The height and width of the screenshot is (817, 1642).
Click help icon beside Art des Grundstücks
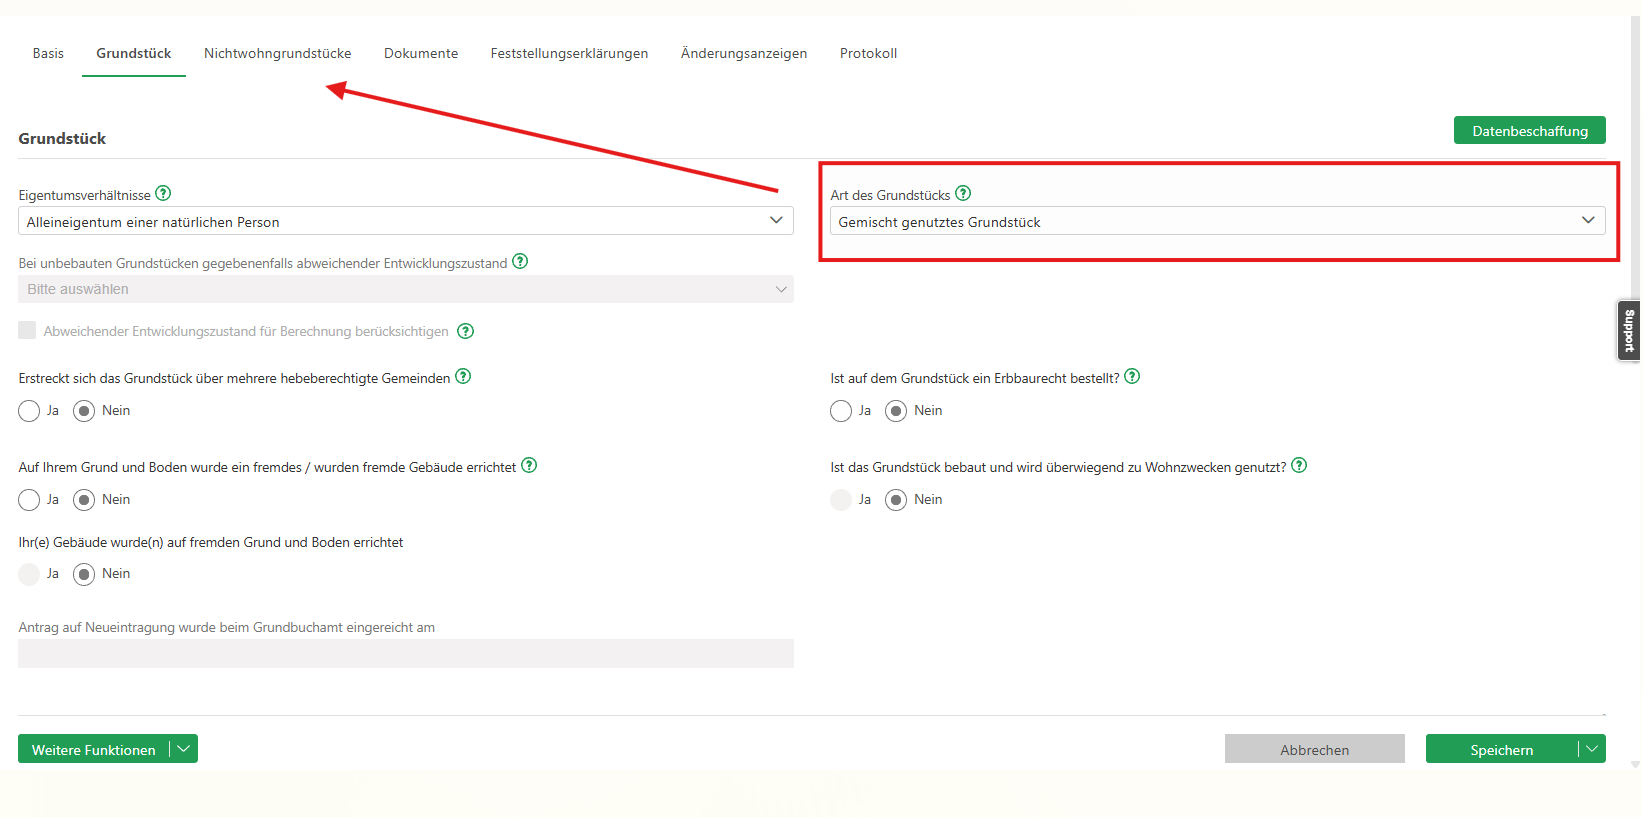963,194
